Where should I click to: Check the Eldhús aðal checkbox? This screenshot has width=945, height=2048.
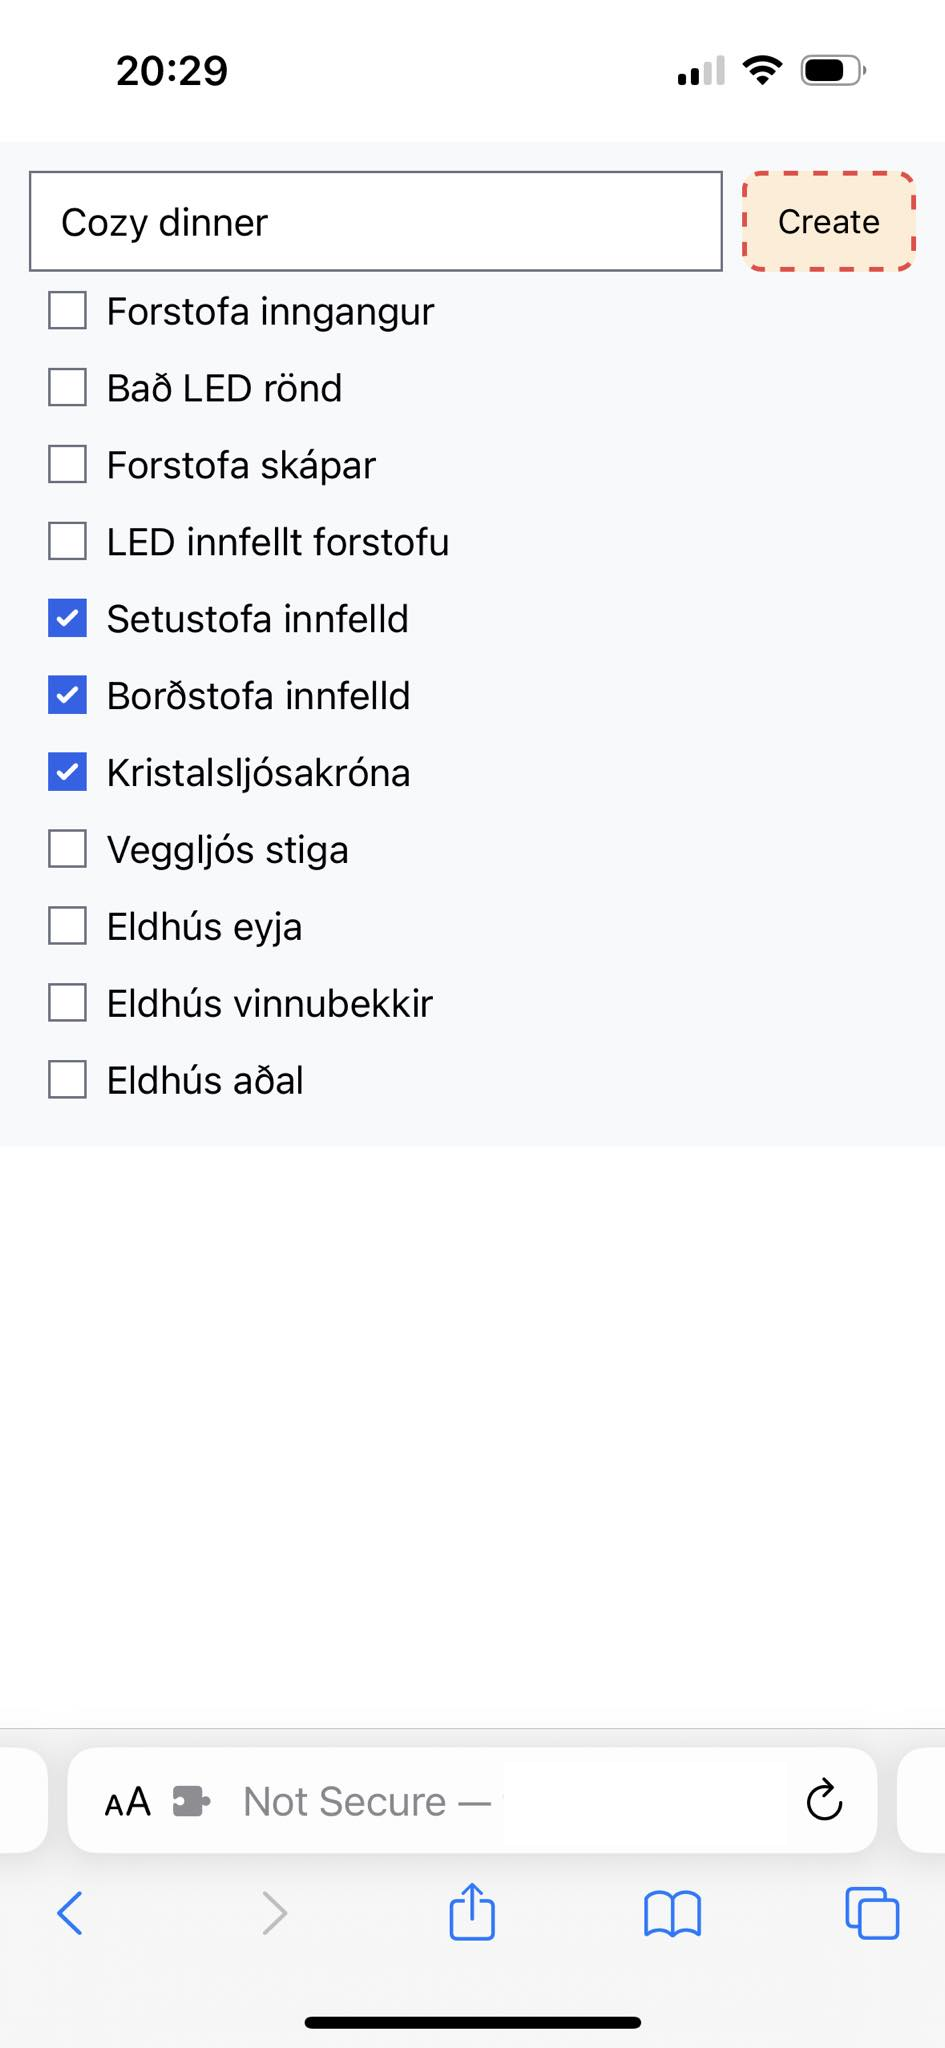coord(67,1080)
